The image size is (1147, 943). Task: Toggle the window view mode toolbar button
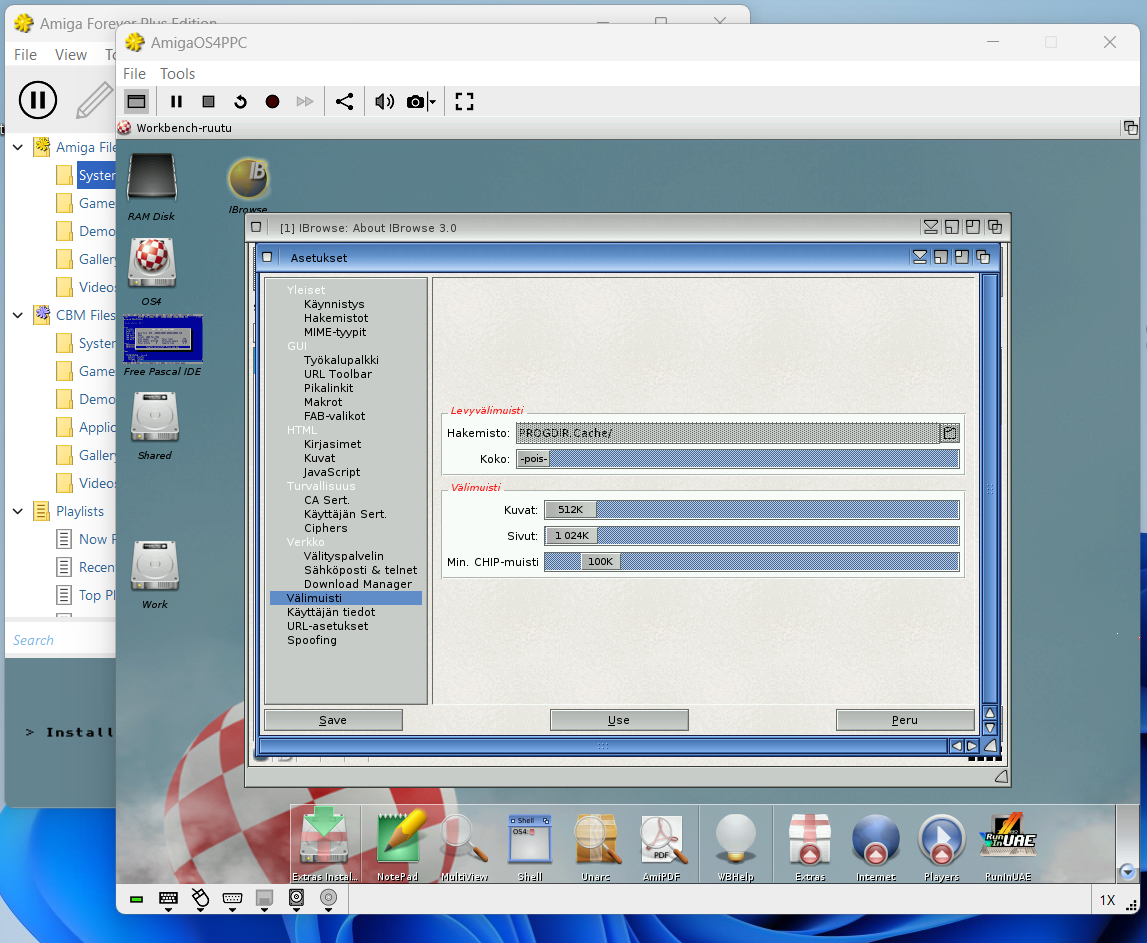click(137, 102)
